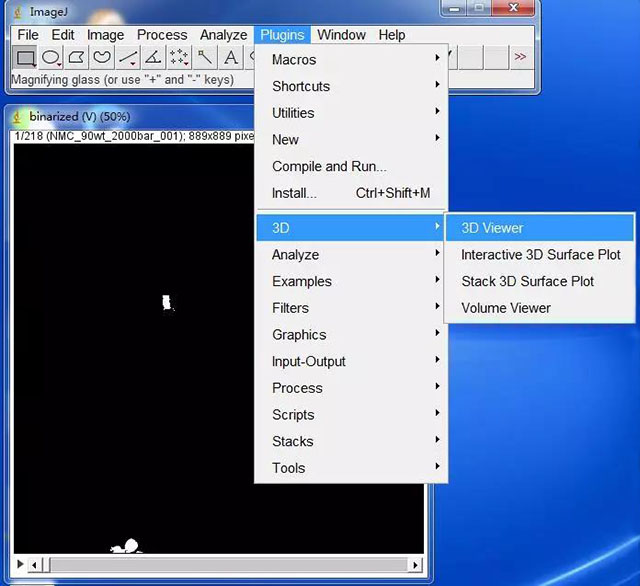Play the stack animation

(20, 566)
